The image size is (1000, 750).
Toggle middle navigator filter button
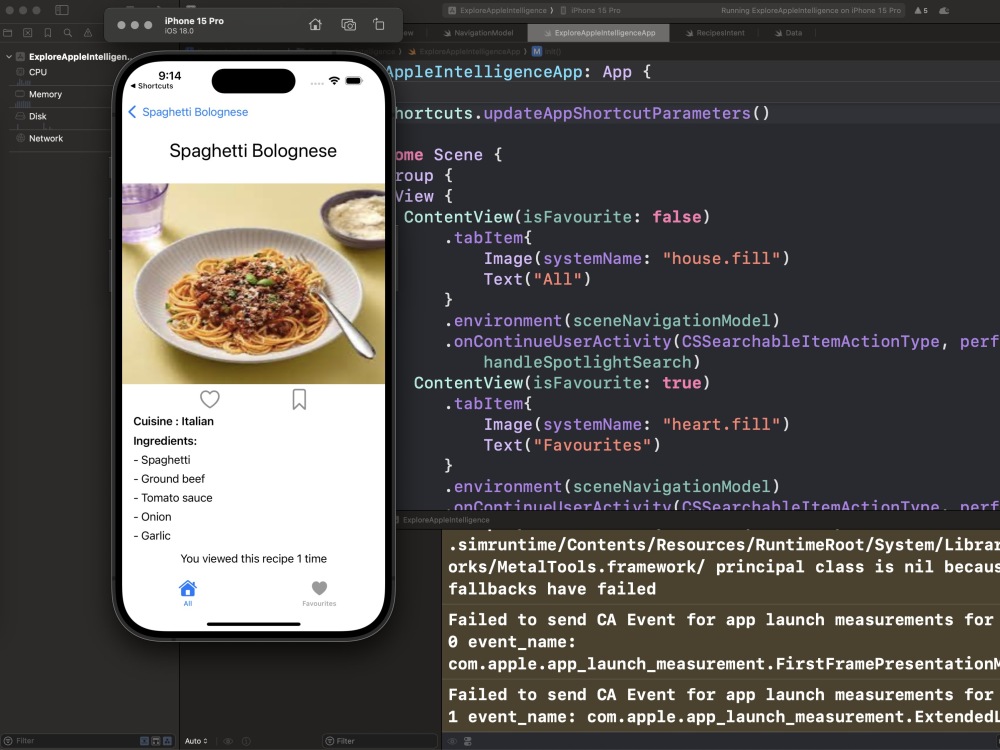click(156, 740)
